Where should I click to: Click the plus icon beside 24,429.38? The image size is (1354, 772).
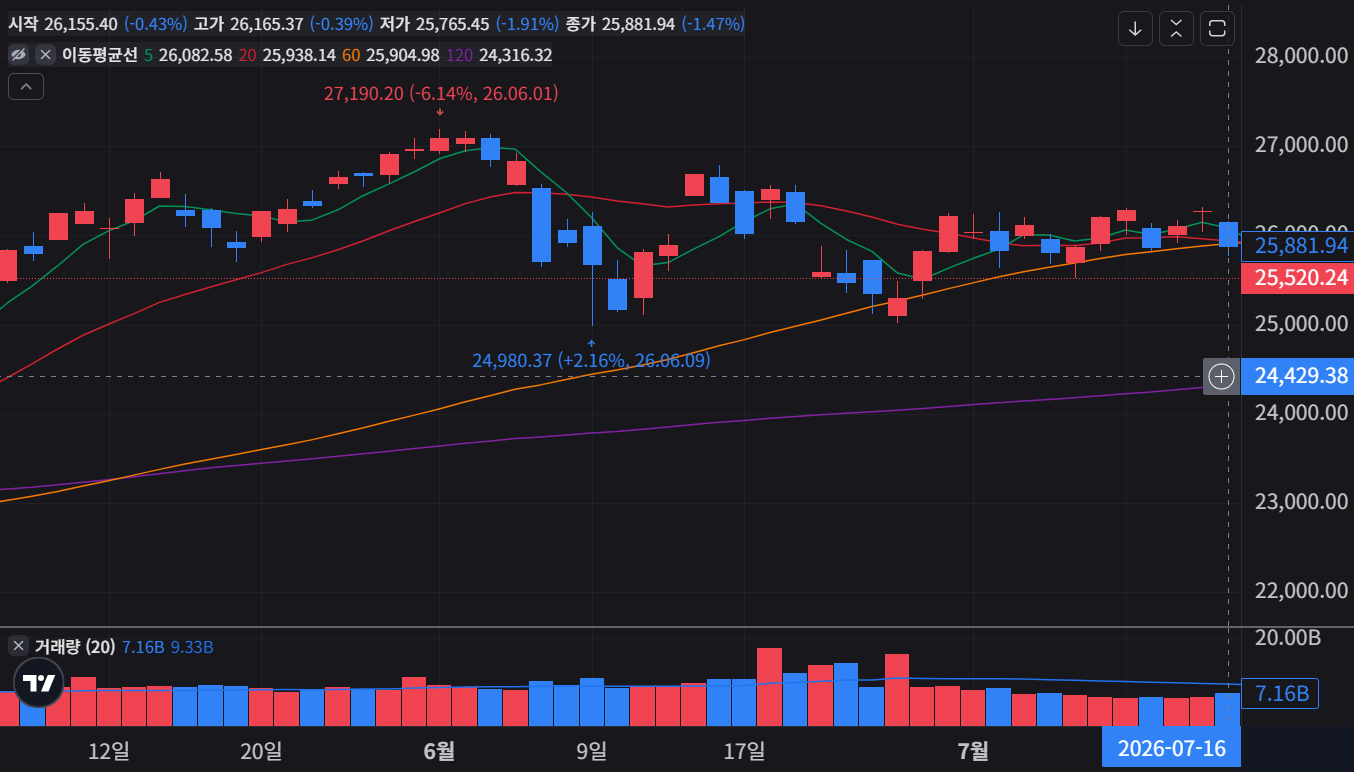click(1221, 377)
